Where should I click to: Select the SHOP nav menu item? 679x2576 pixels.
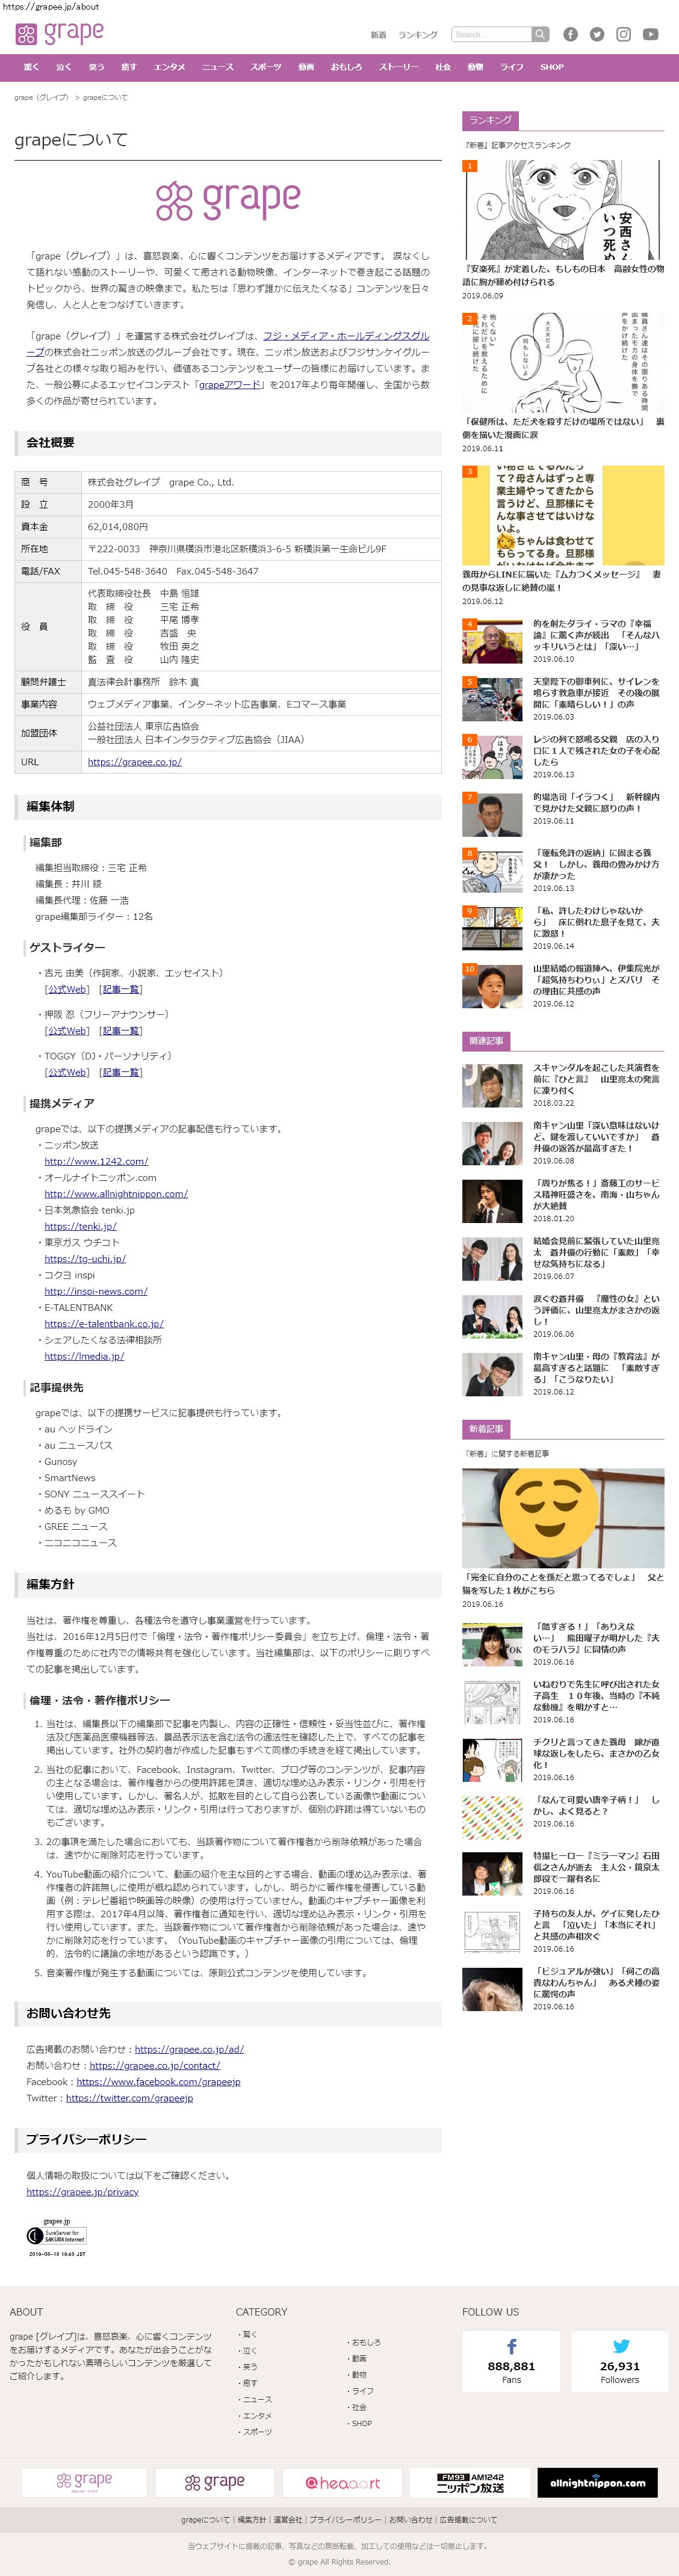552,67
